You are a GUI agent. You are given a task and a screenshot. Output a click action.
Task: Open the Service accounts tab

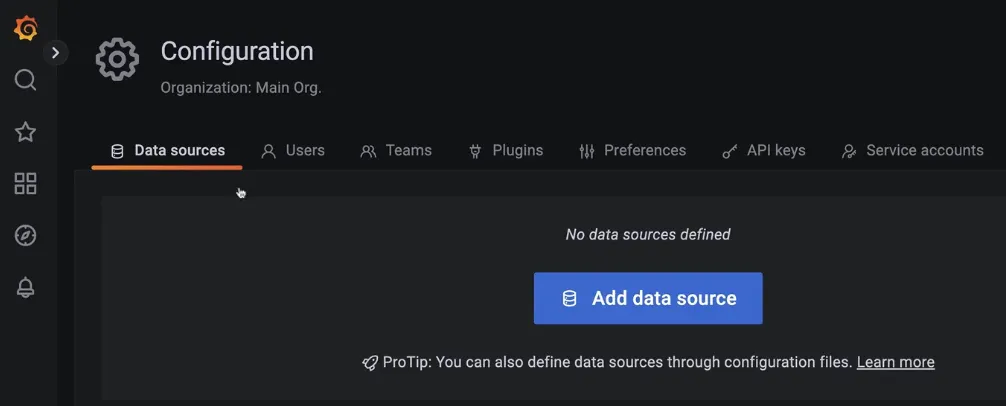(x=913, y=151)
